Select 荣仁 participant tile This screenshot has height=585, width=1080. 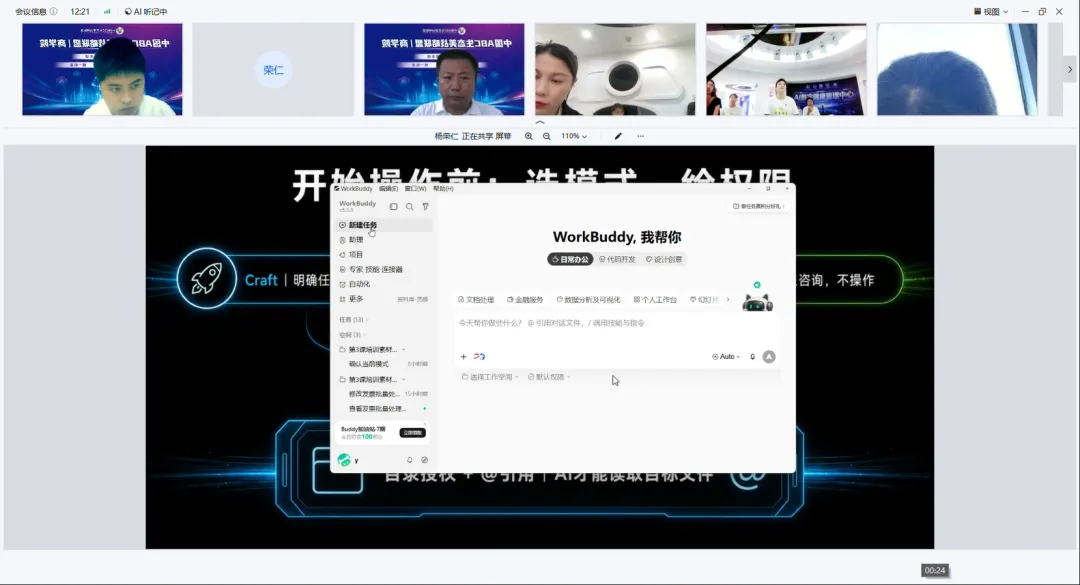(273, 70)
